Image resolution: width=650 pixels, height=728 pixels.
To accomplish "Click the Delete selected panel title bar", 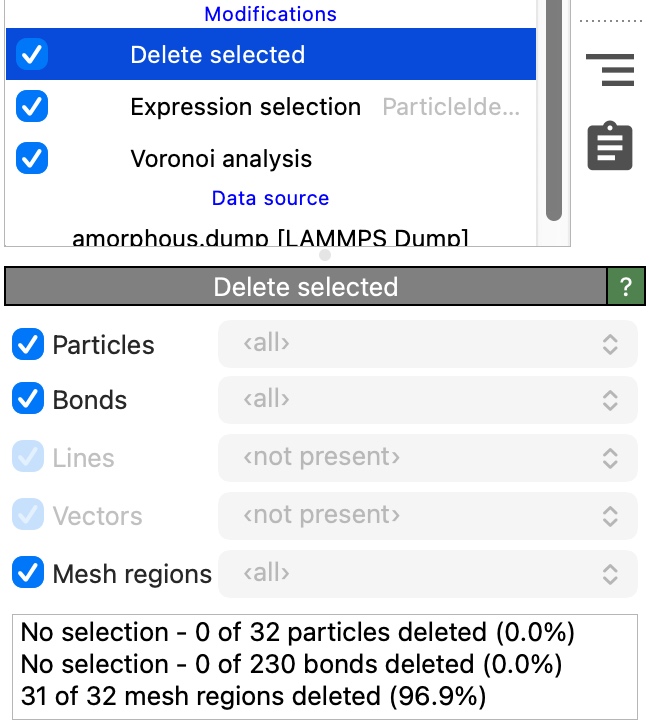I will coord(305,288).
